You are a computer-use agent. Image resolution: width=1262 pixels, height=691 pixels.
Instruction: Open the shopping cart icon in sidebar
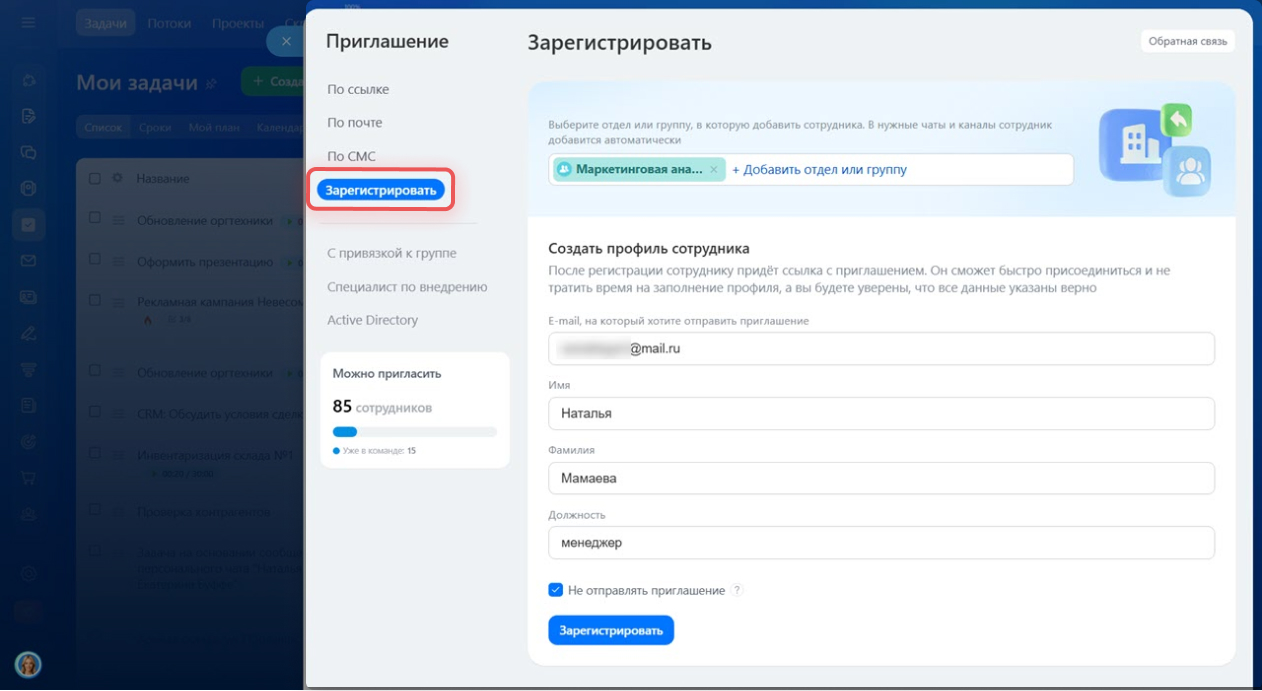point(29,477)
